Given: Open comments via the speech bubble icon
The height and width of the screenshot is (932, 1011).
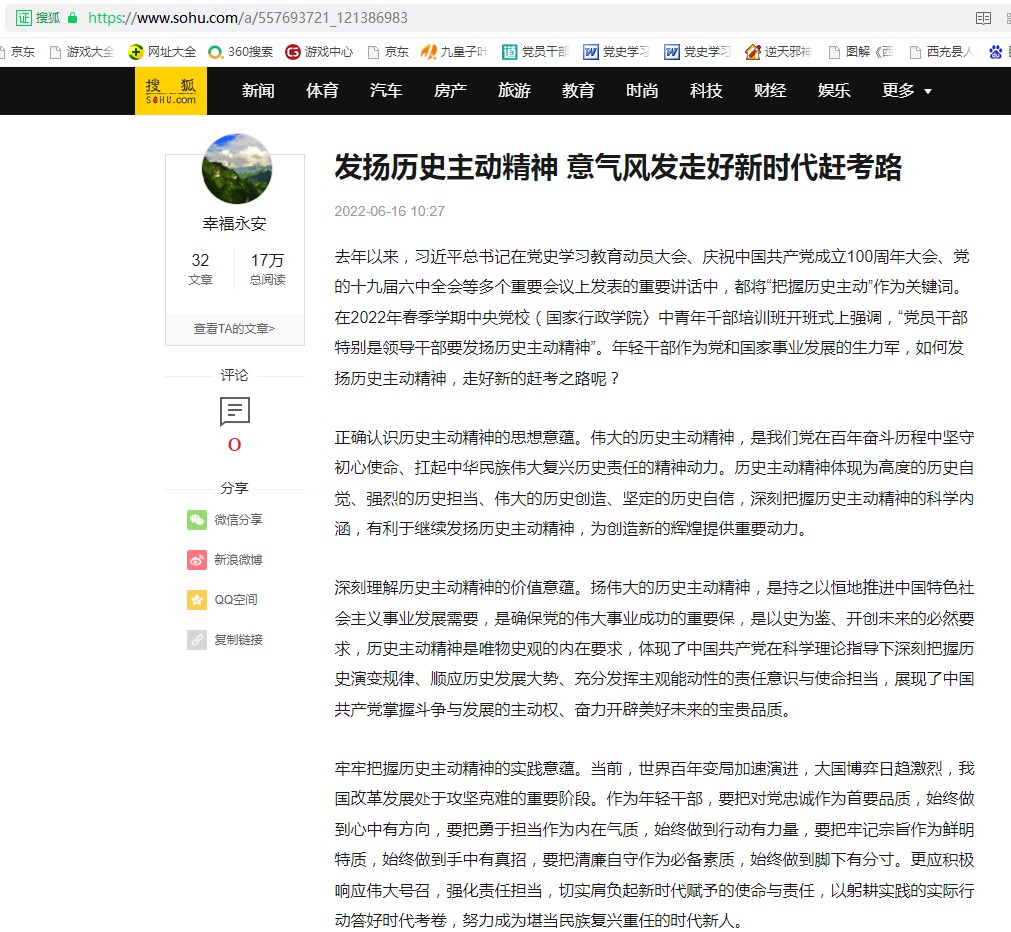Looking at the screenshot, I should (x=235, y=411).
